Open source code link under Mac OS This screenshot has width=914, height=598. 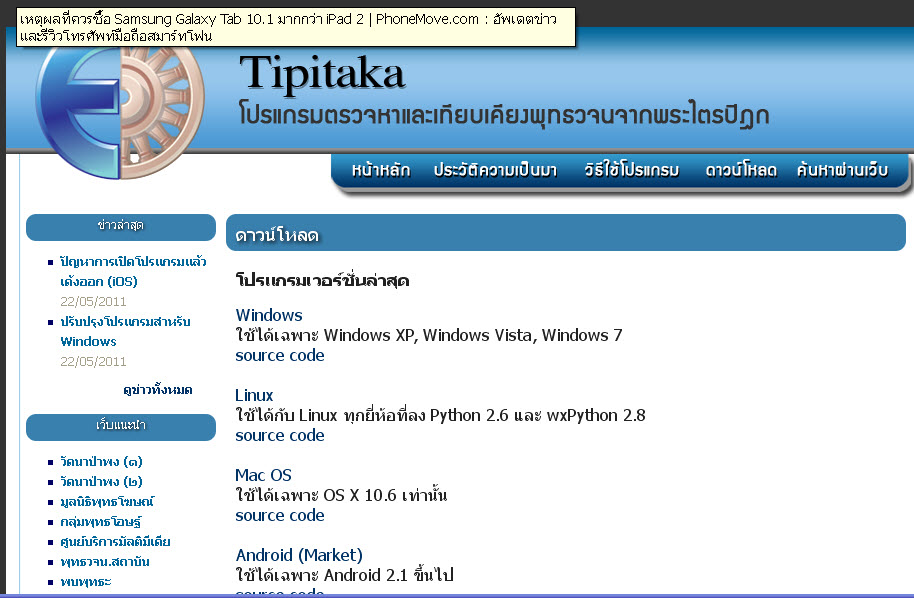(x=280, y=515)
